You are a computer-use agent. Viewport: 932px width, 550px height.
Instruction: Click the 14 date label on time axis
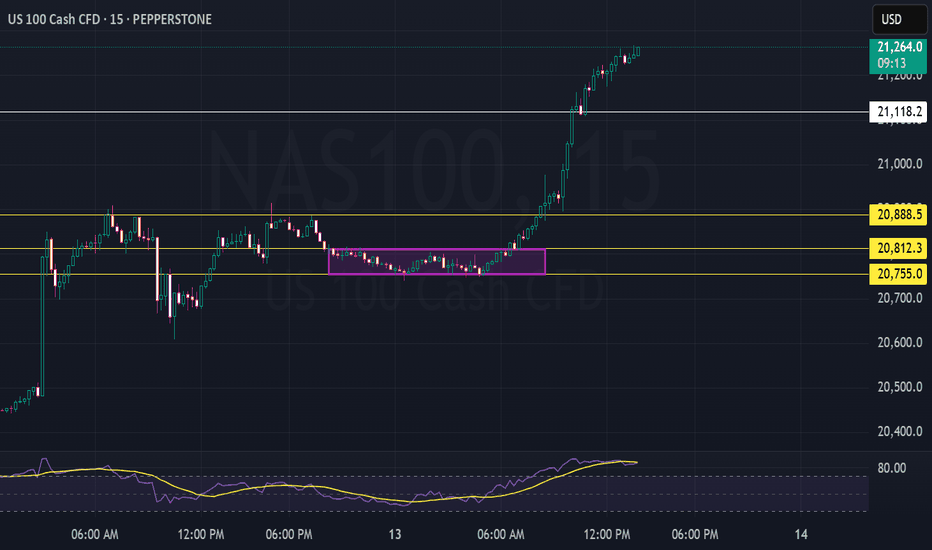[x=801, y=535]
